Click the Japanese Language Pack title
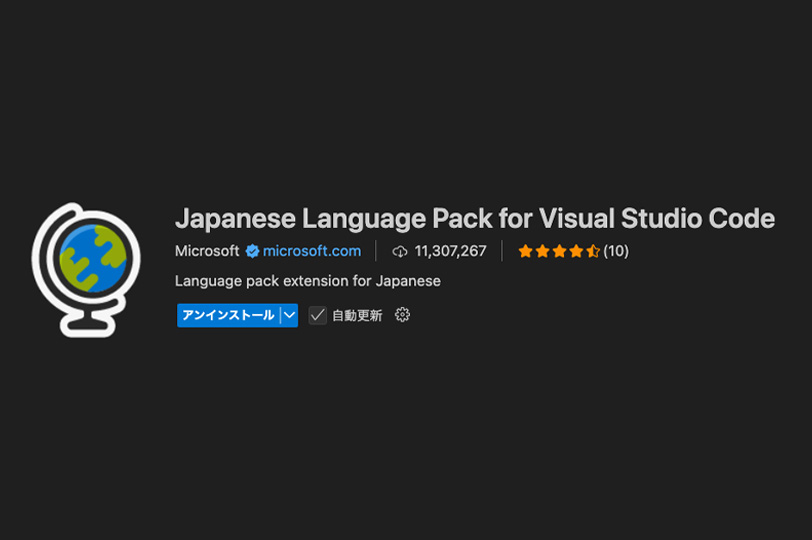The height and width of the screenshot is (540, 812). [475, 218]
